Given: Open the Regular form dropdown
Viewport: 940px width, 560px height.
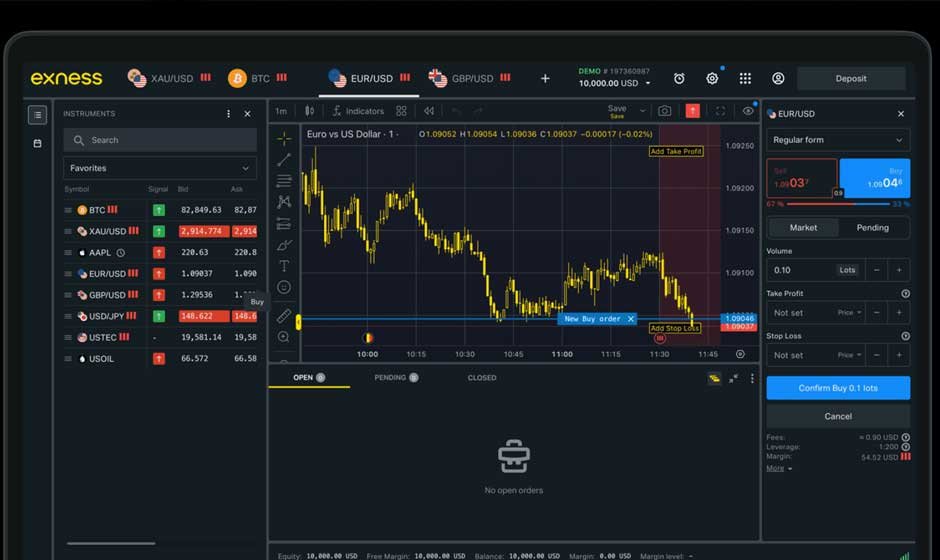Looking at the screenshot, I should click(x=837, y=140).
